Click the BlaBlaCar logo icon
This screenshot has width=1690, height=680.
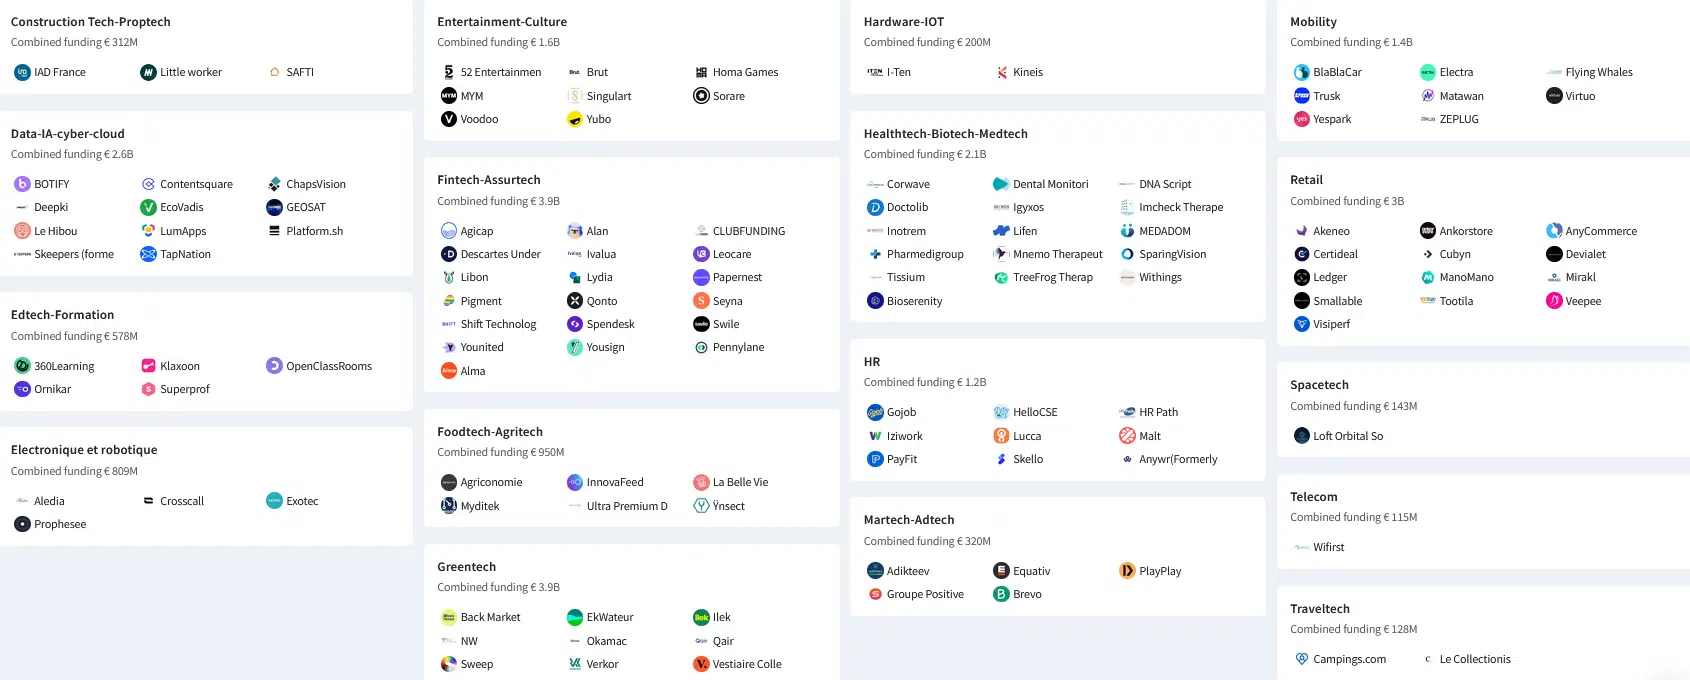(1301, 72)
